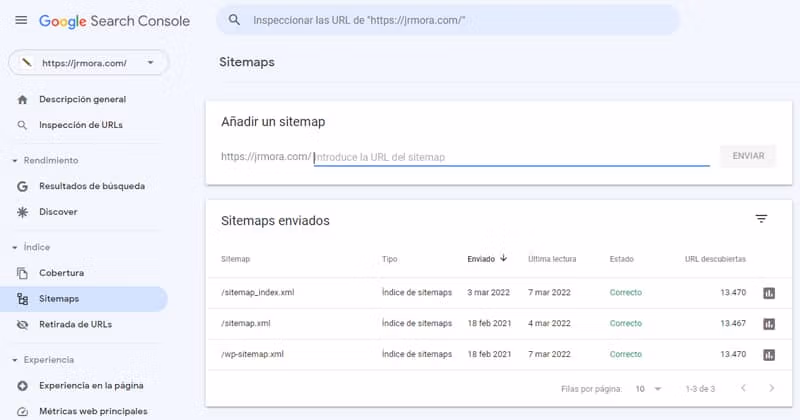
Task: Open the /sitemap_index.xml row
Action: click(499, 293)
